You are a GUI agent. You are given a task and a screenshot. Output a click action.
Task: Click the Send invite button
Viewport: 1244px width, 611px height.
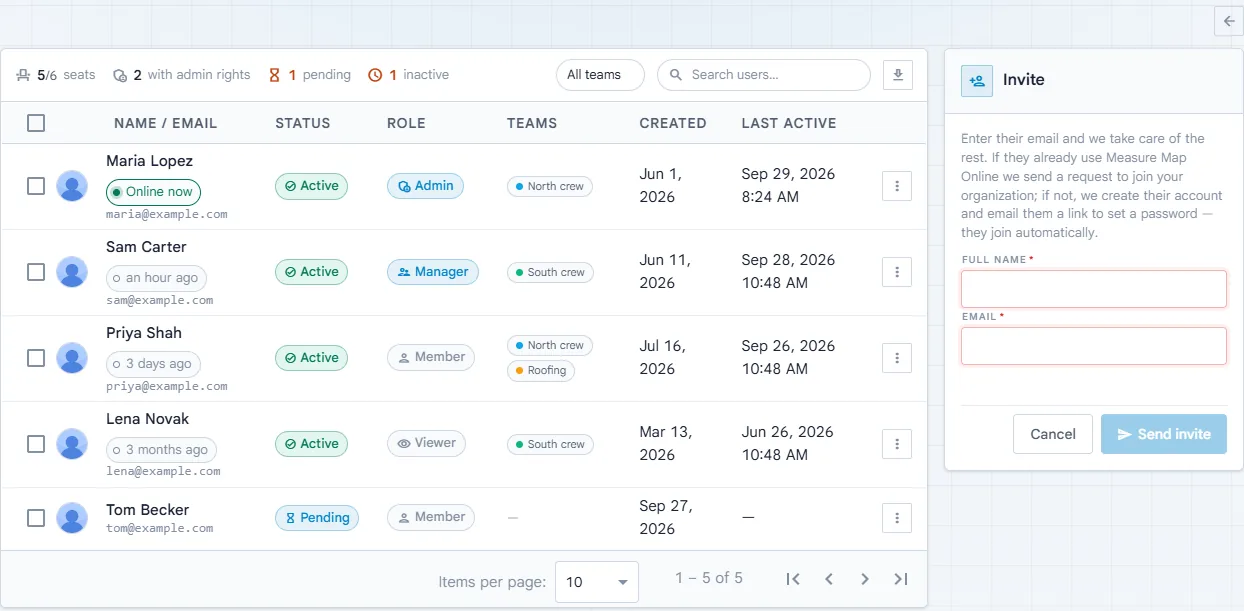click(1164, 434)
